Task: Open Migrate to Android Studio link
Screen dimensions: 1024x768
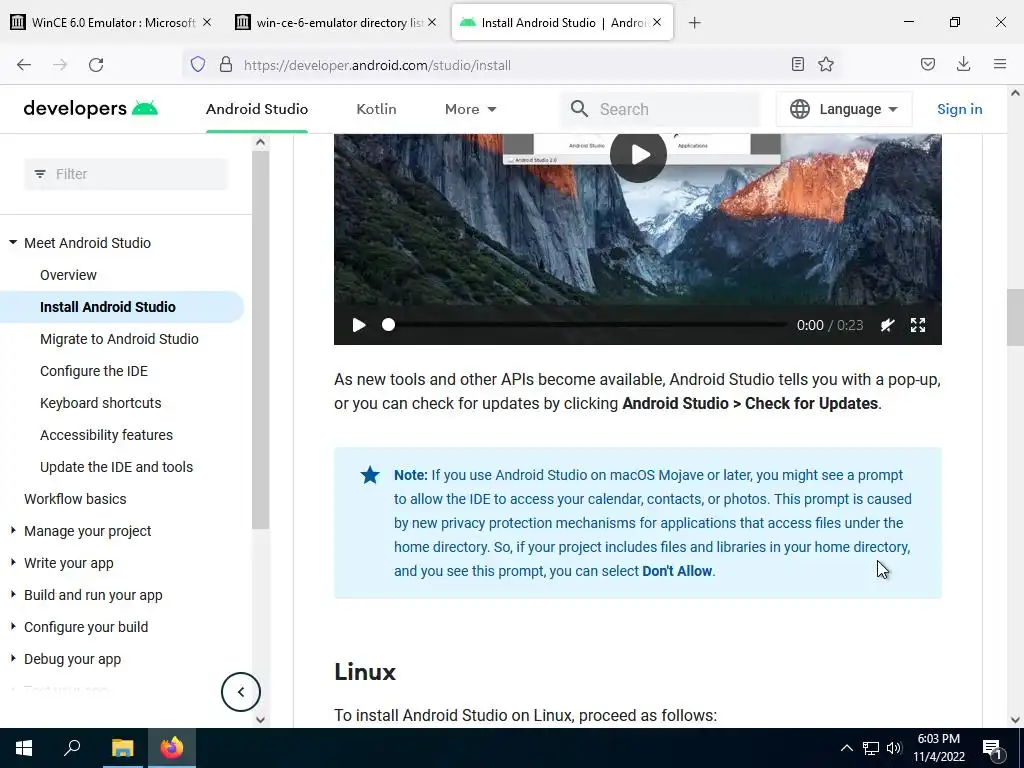Action: click(x=119, y=339)
